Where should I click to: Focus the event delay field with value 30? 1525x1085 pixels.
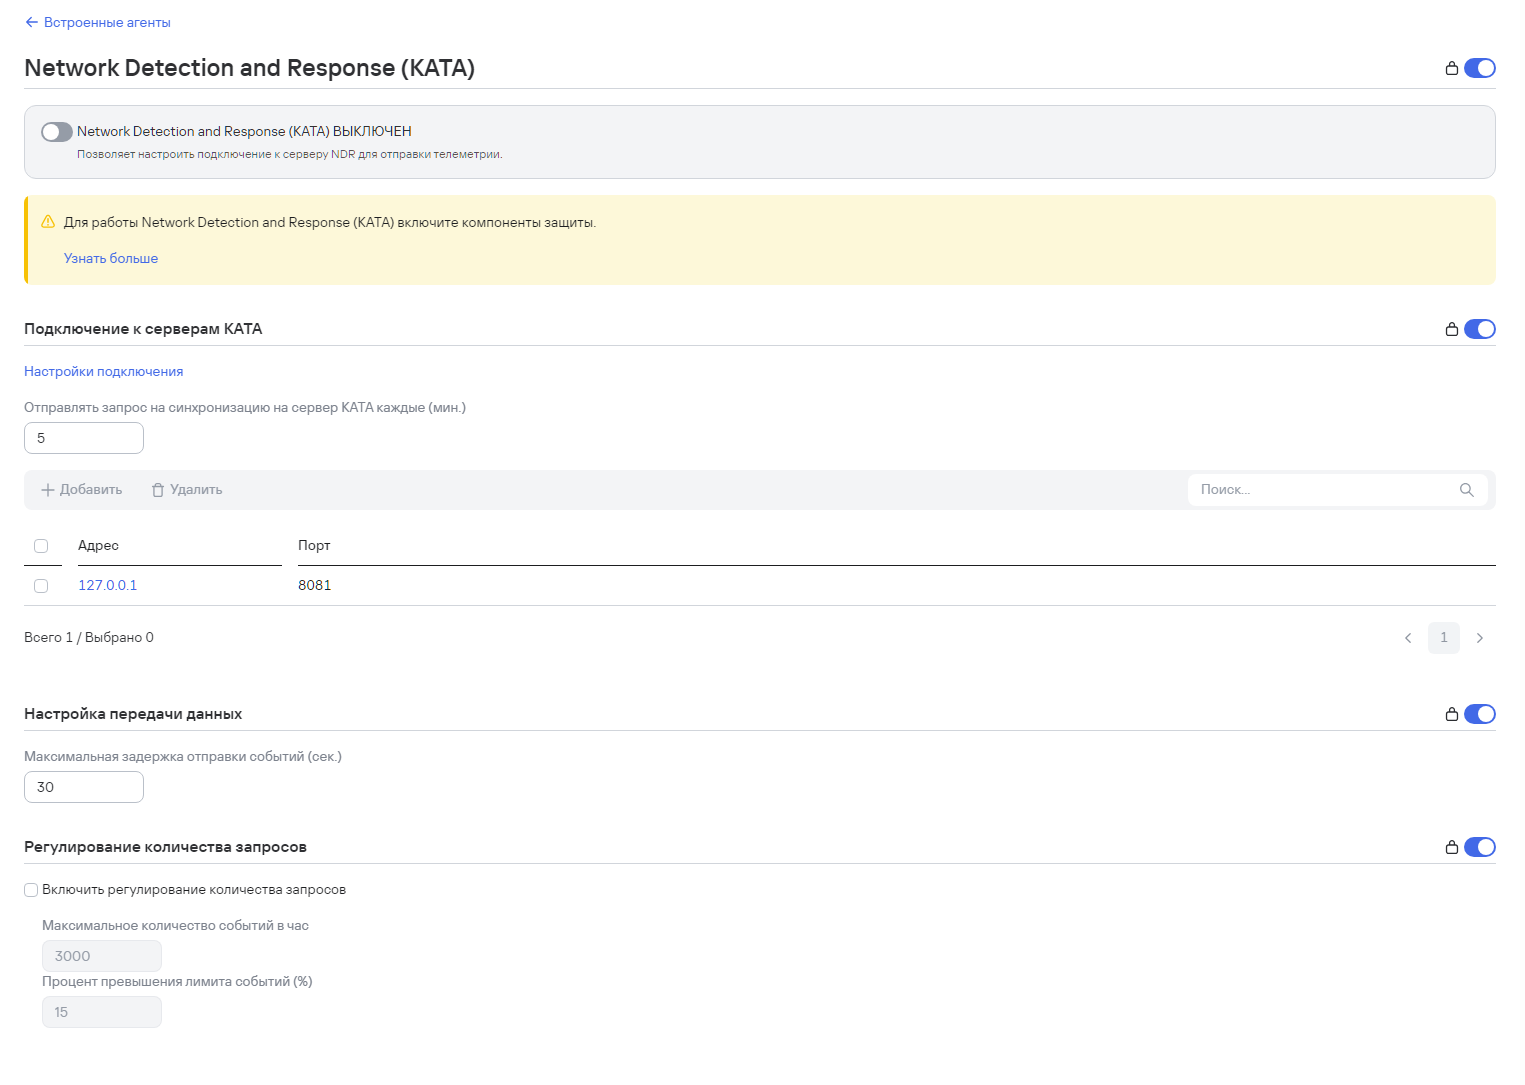coord(84,787)
